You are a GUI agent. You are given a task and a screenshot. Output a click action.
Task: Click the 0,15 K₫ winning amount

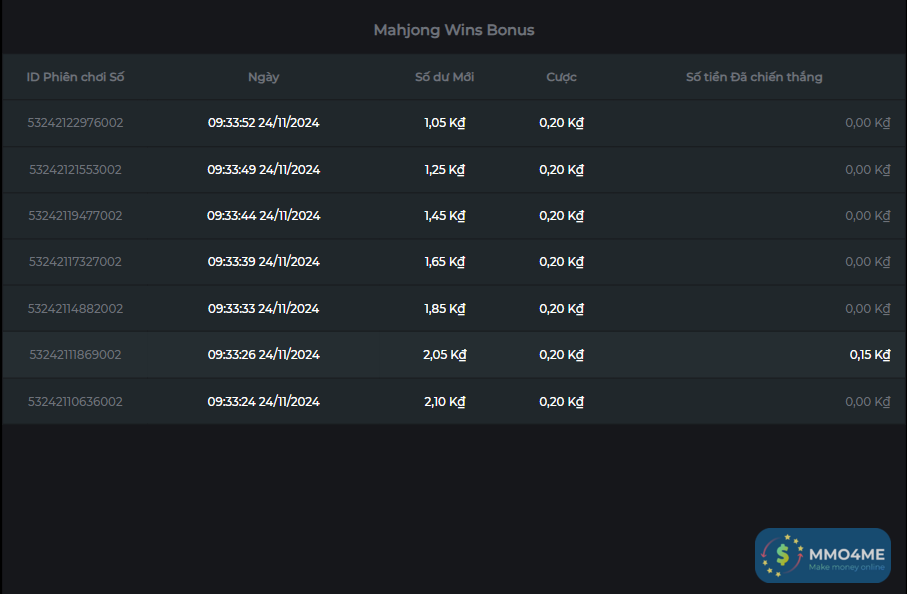coord(869,355)
